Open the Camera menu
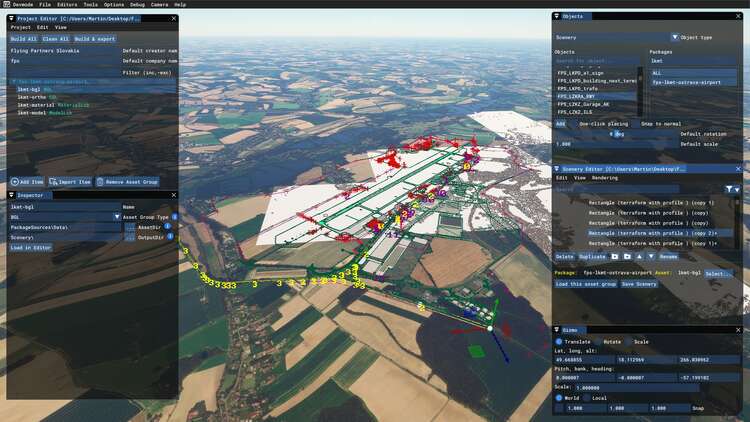The height and width of the screenshot is (422, 750). coord(159,4)
